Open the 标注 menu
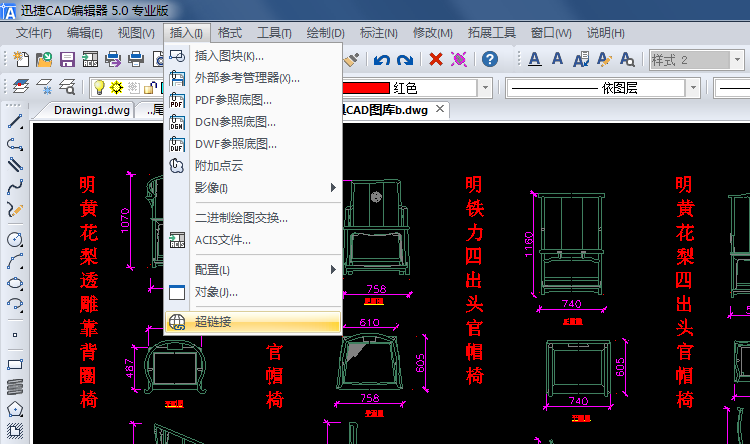 [378, 33]
